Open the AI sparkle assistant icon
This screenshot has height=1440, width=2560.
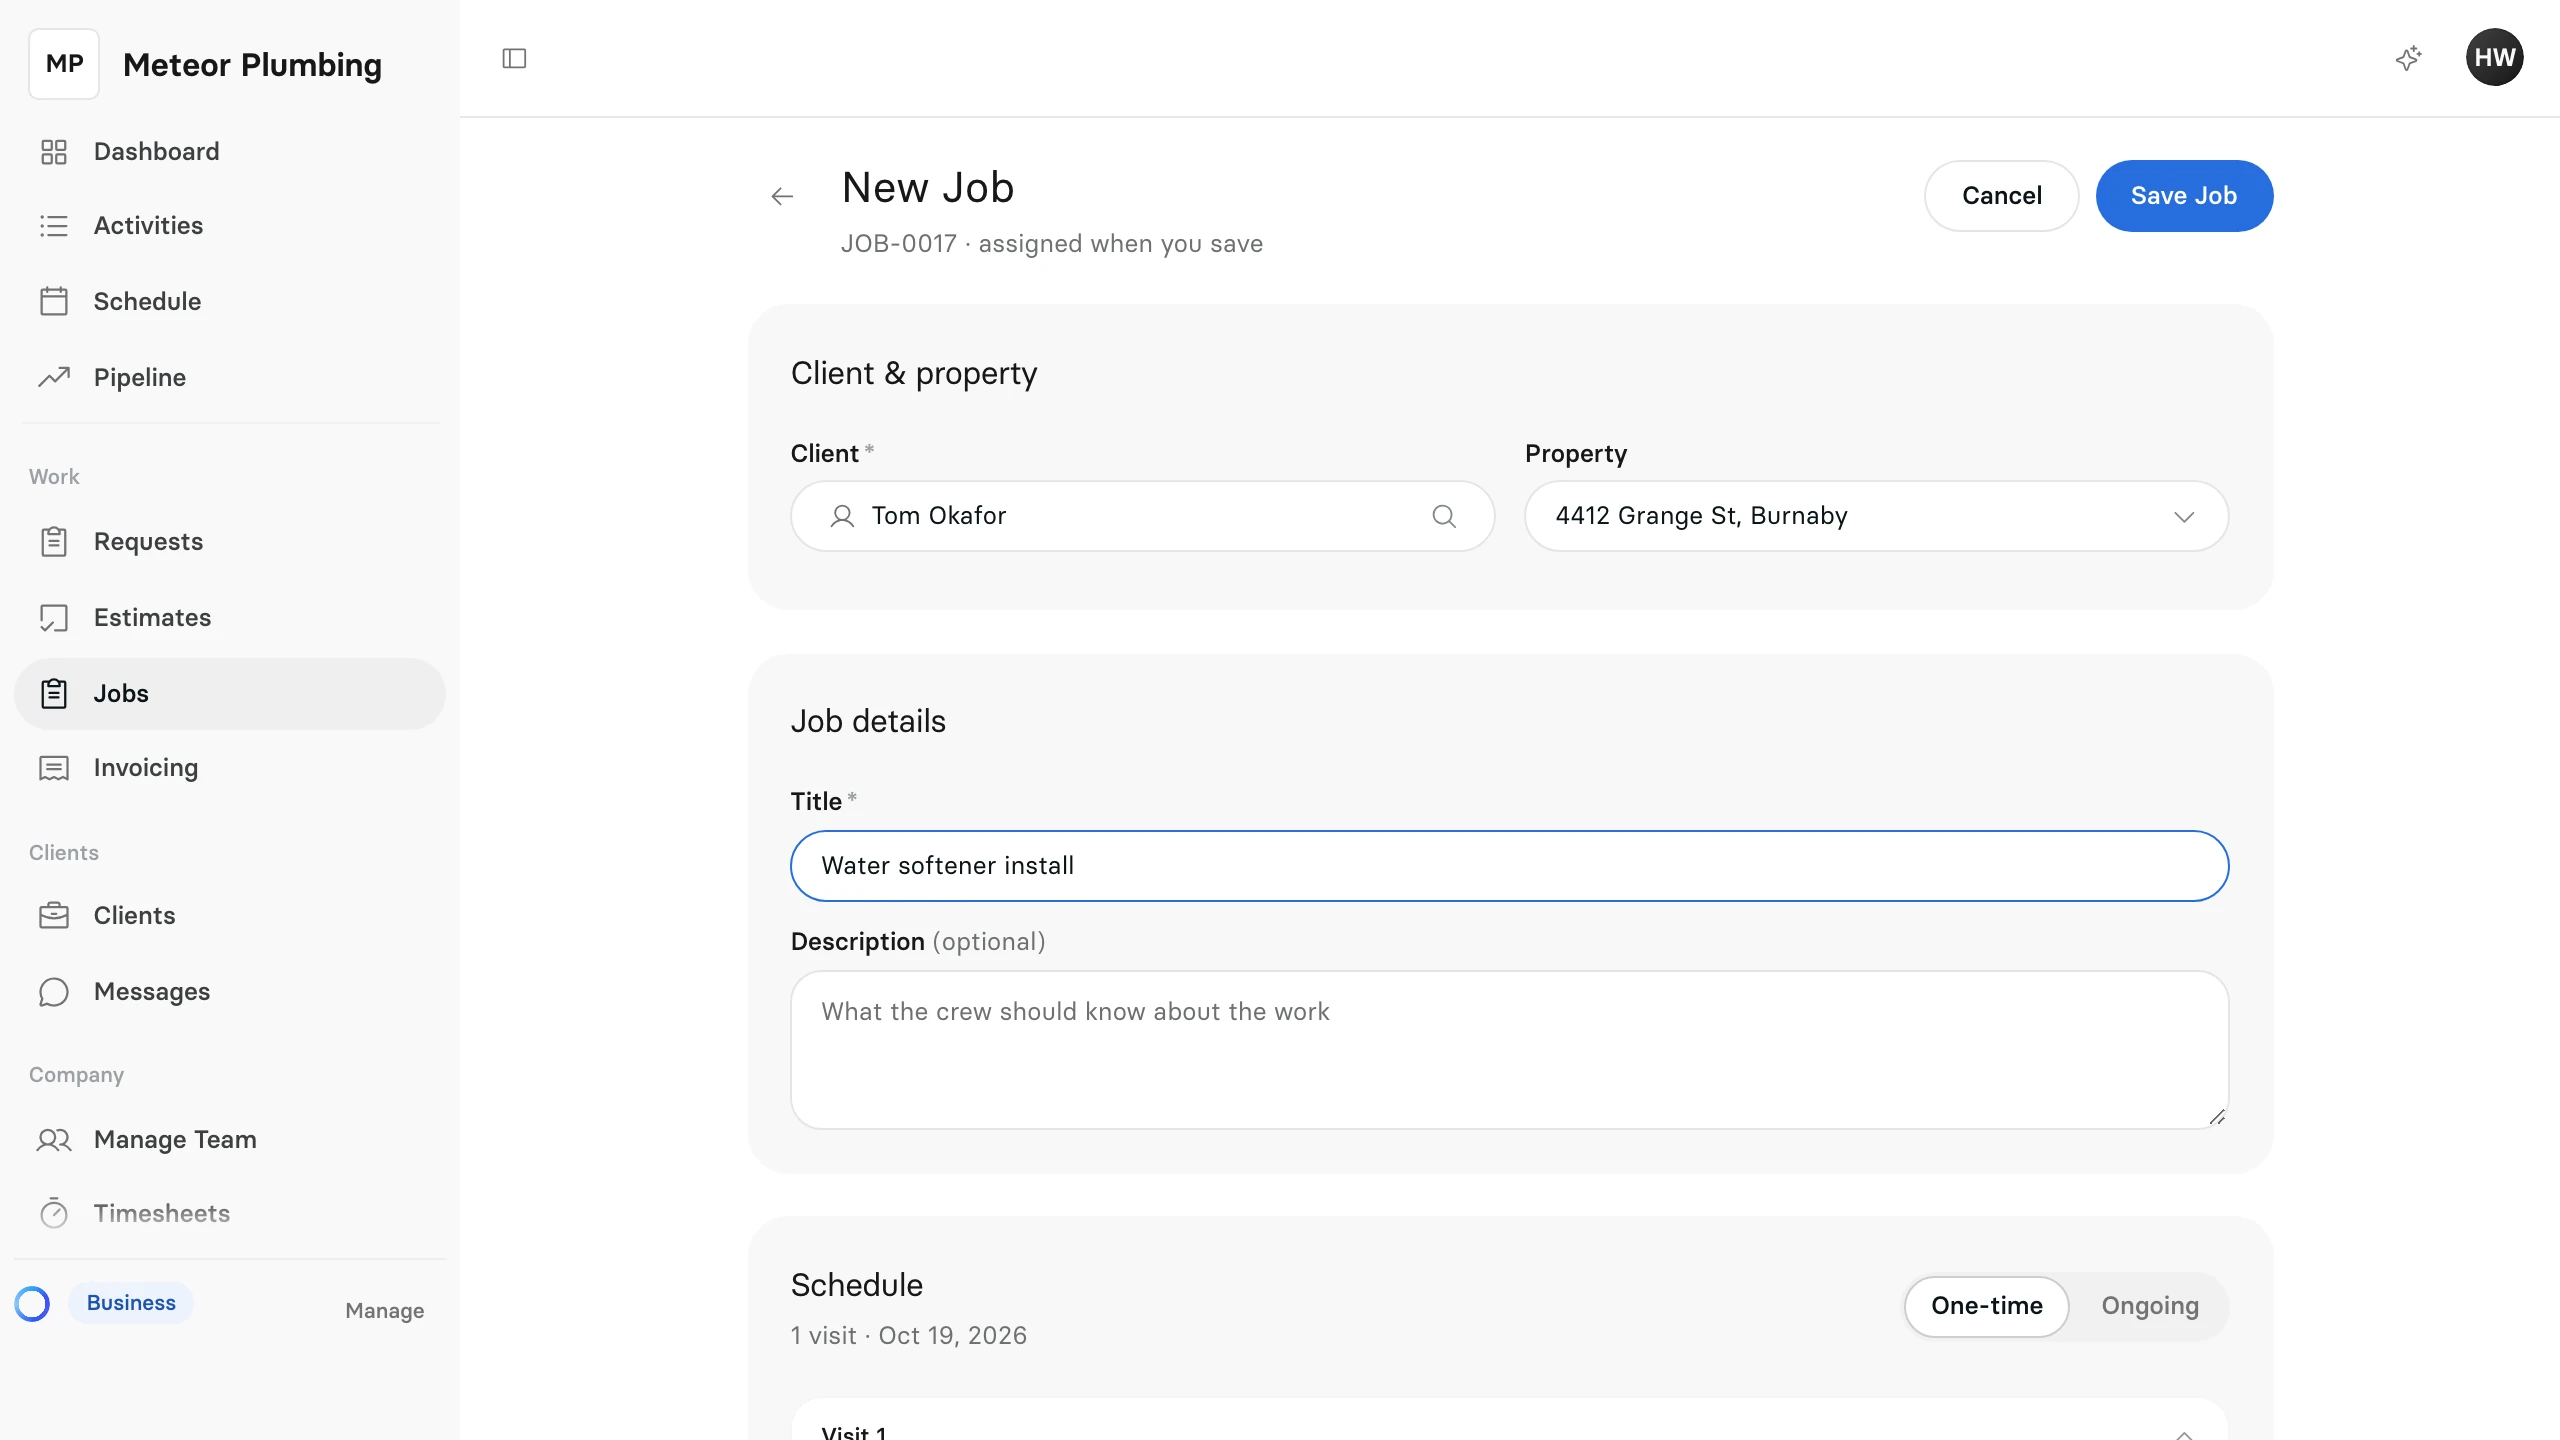click(x=2408, y=58)
